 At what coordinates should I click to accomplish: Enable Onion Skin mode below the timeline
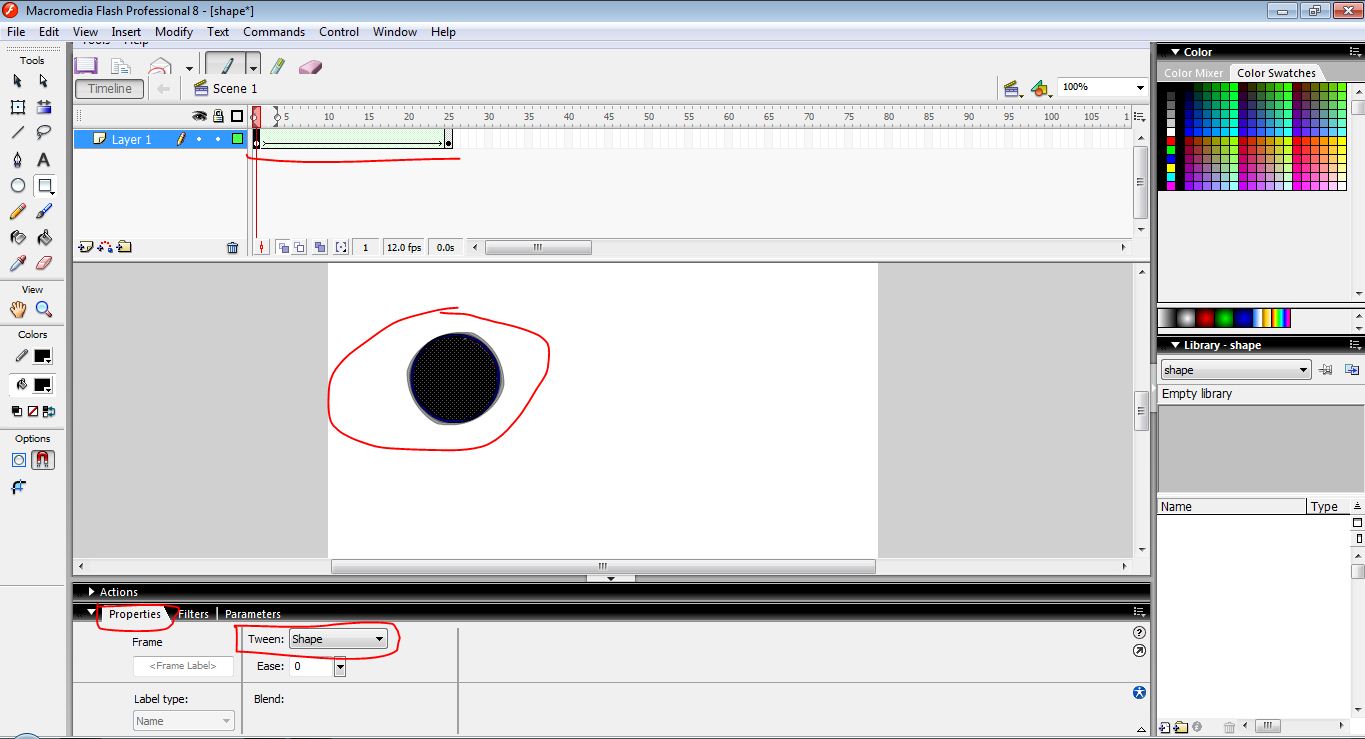[x=283, y=247]
